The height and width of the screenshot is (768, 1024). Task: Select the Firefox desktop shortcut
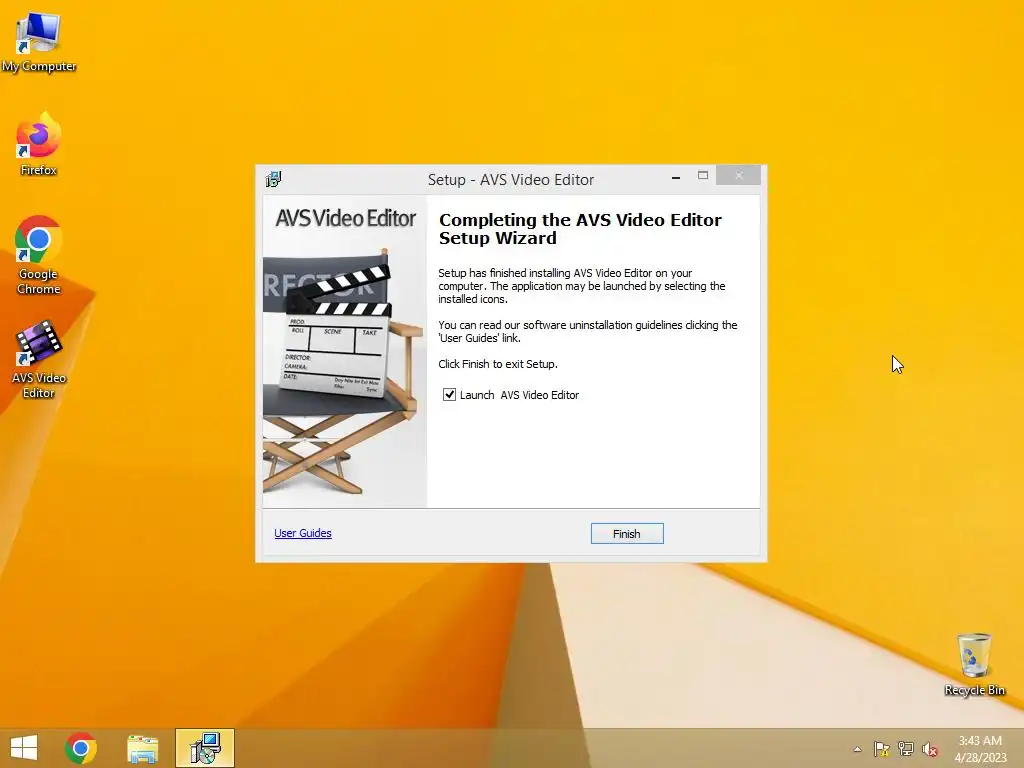39,144
